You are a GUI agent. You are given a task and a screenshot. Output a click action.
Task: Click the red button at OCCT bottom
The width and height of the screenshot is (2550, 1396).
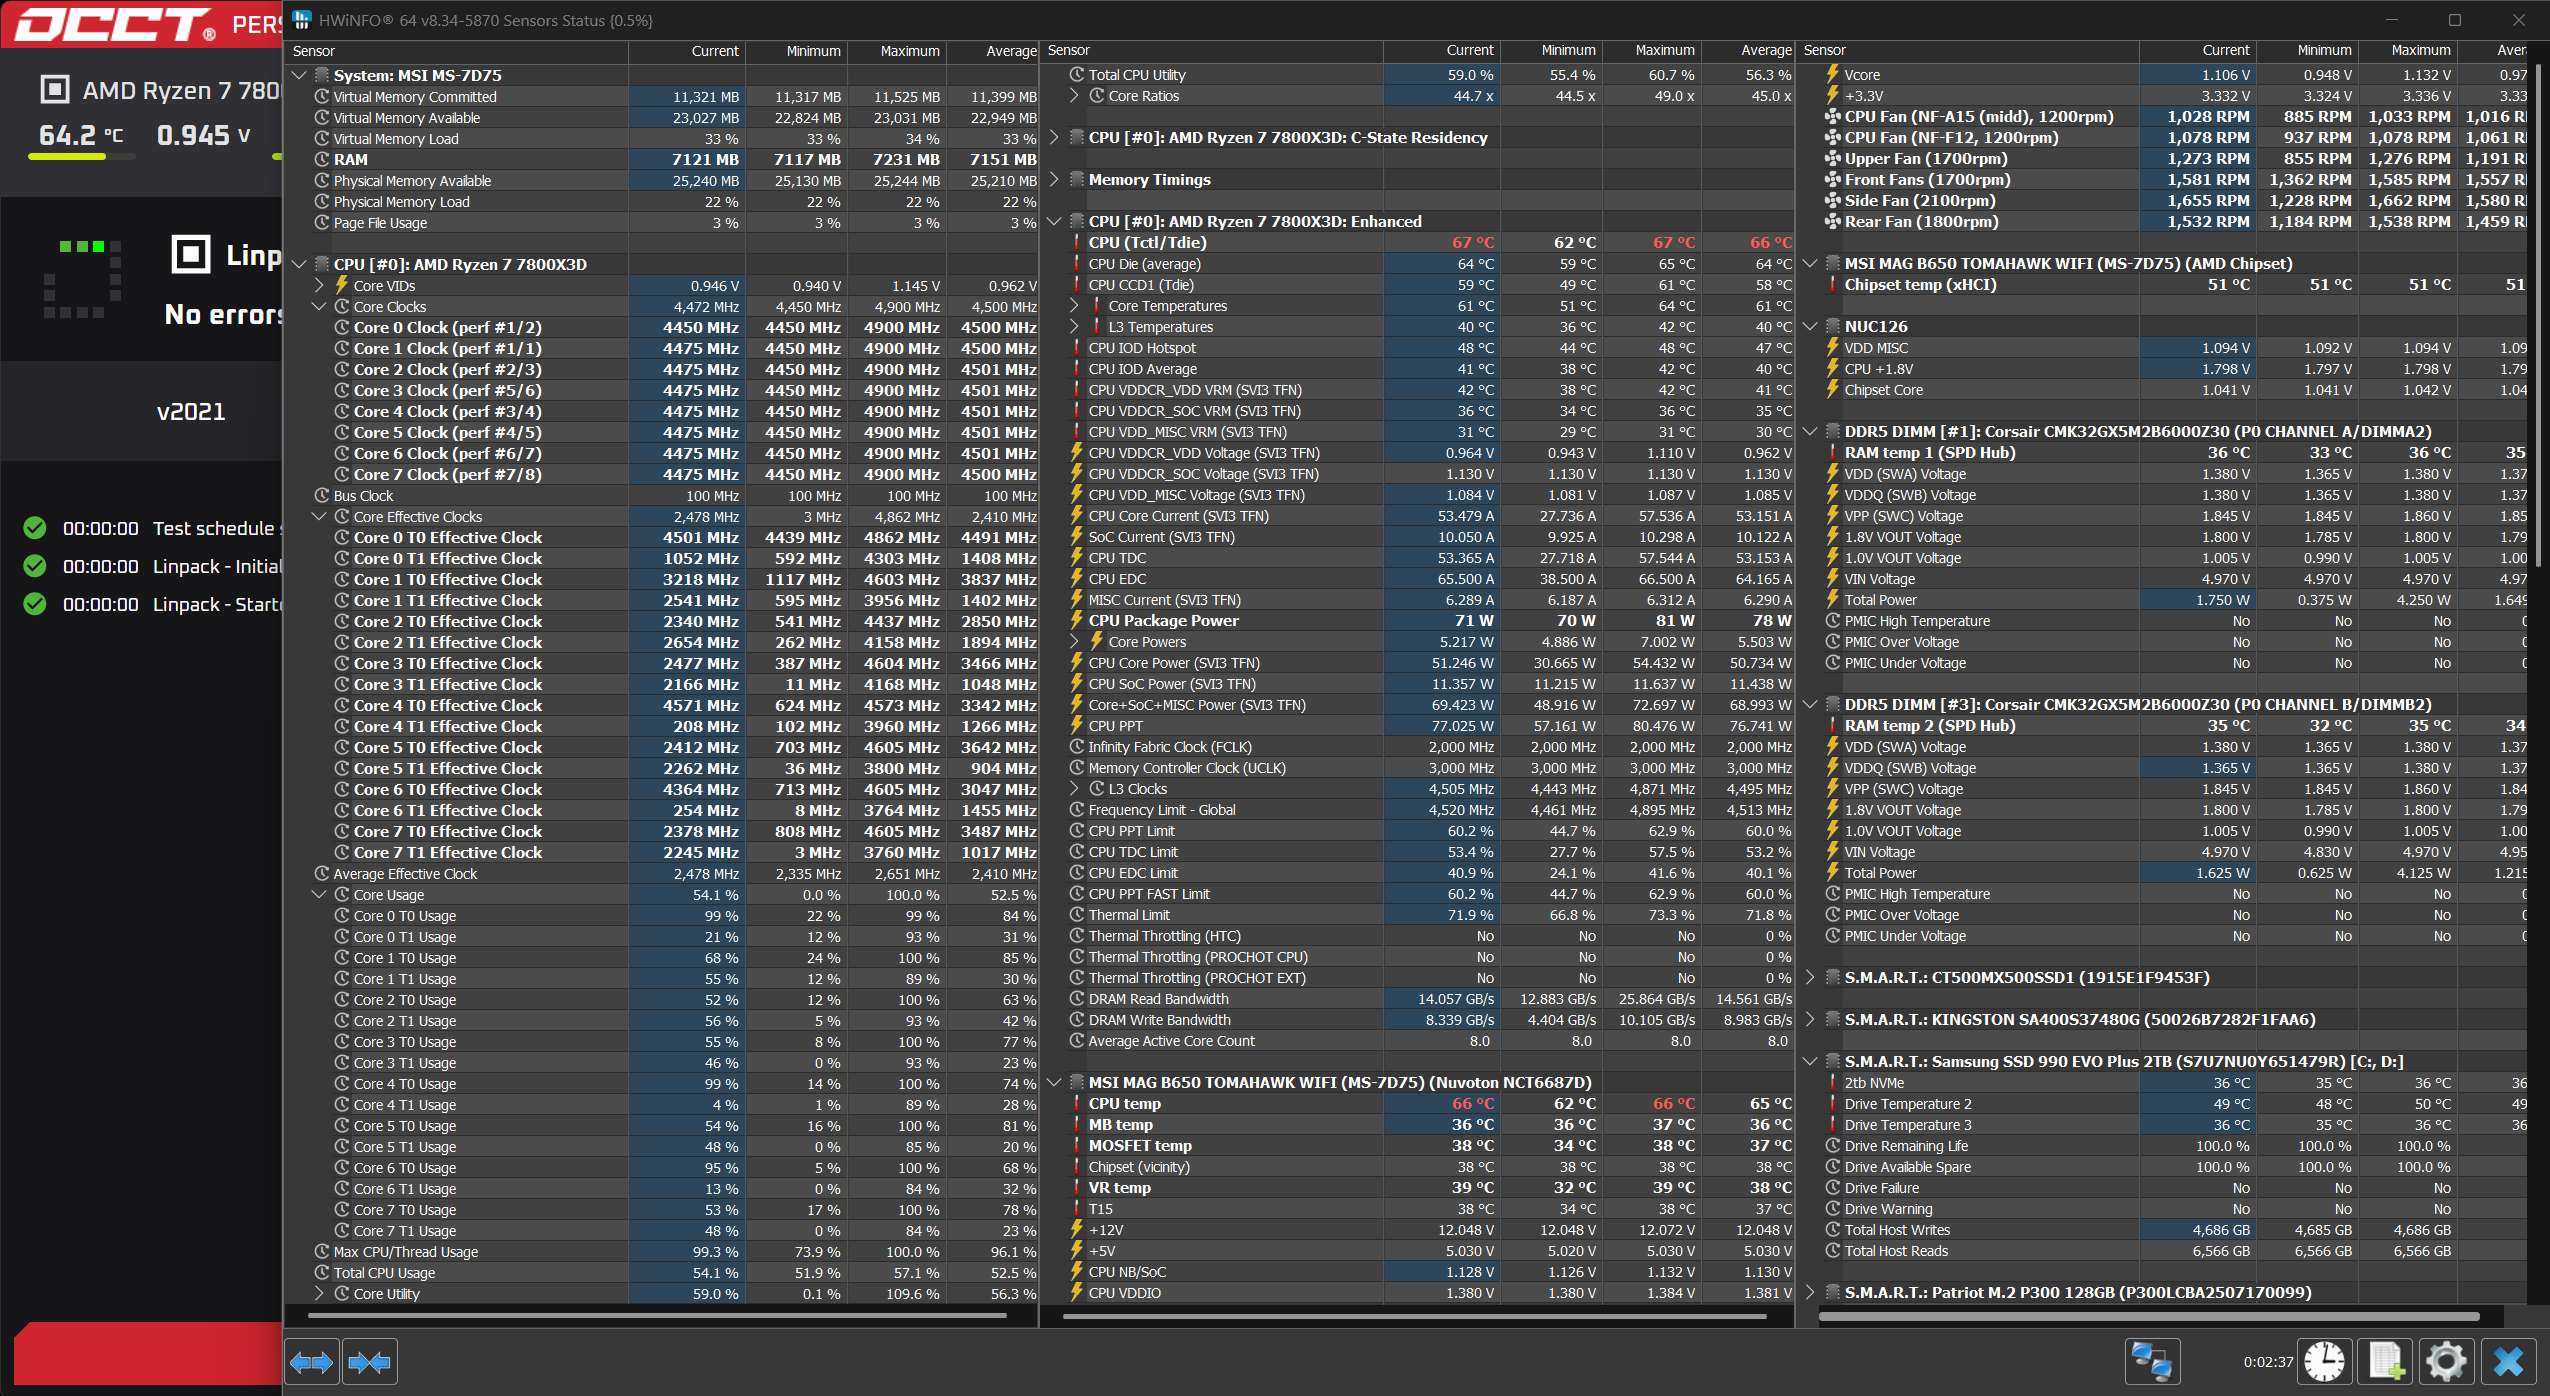pyautogui.click(x=148, y=1354)
